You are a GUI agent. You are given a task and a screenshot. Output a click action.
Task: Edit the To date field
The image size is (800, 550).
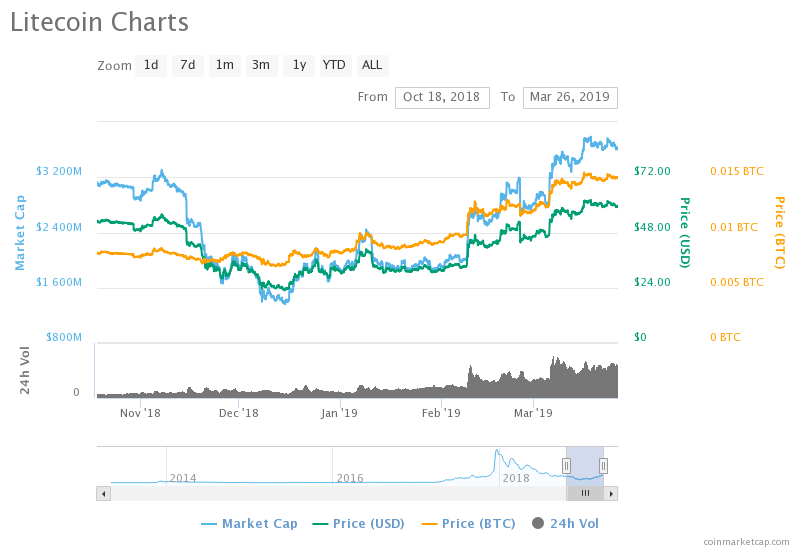[570, 97]
